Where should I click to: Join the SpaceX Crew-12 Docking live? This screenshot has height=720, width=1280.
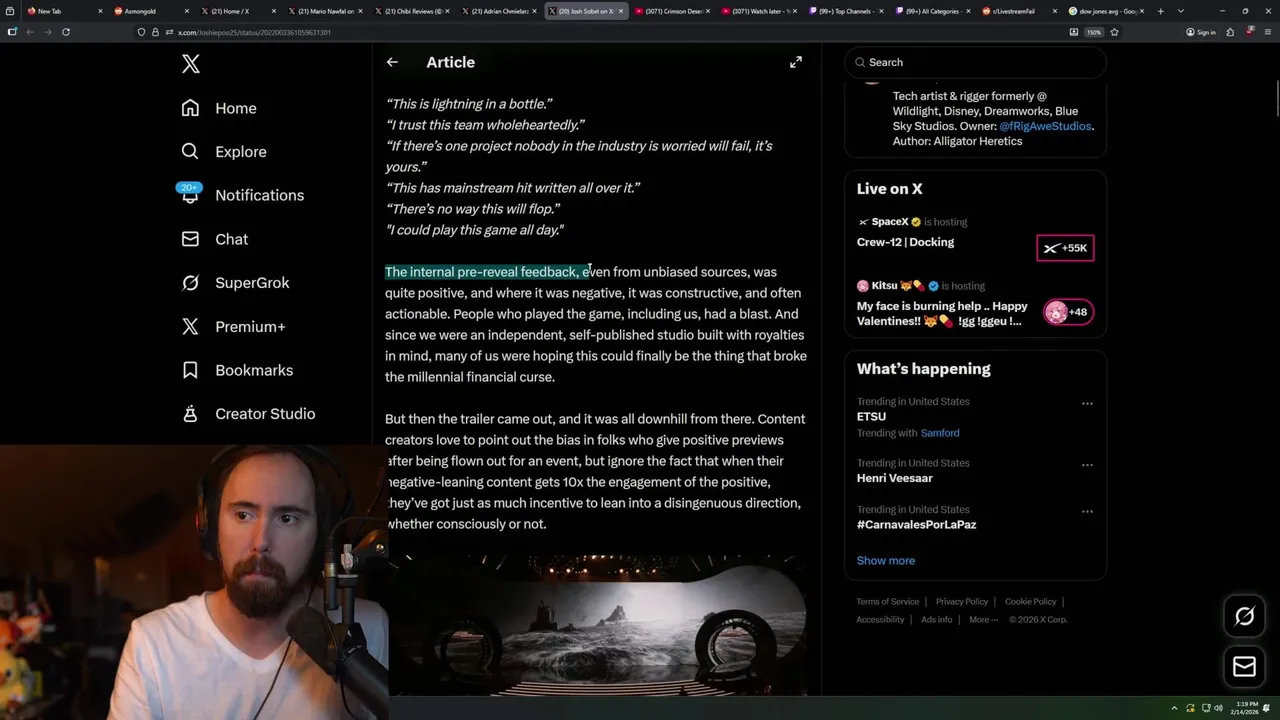(1065, 248)
